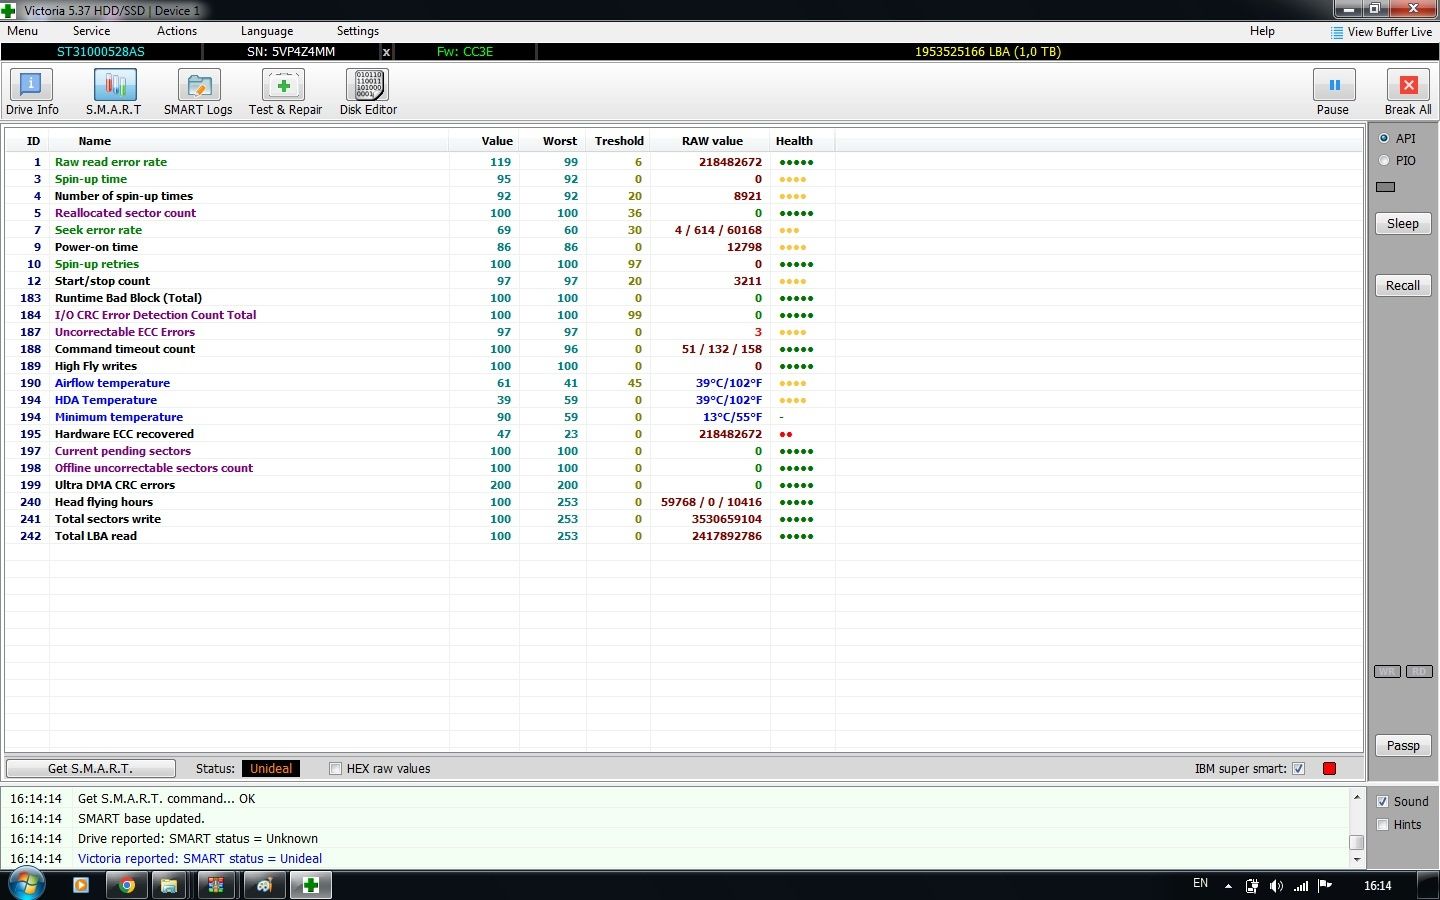Select the Head flying hours row
The height and width of the screenshot is (900, 1440).
(684, 502)
